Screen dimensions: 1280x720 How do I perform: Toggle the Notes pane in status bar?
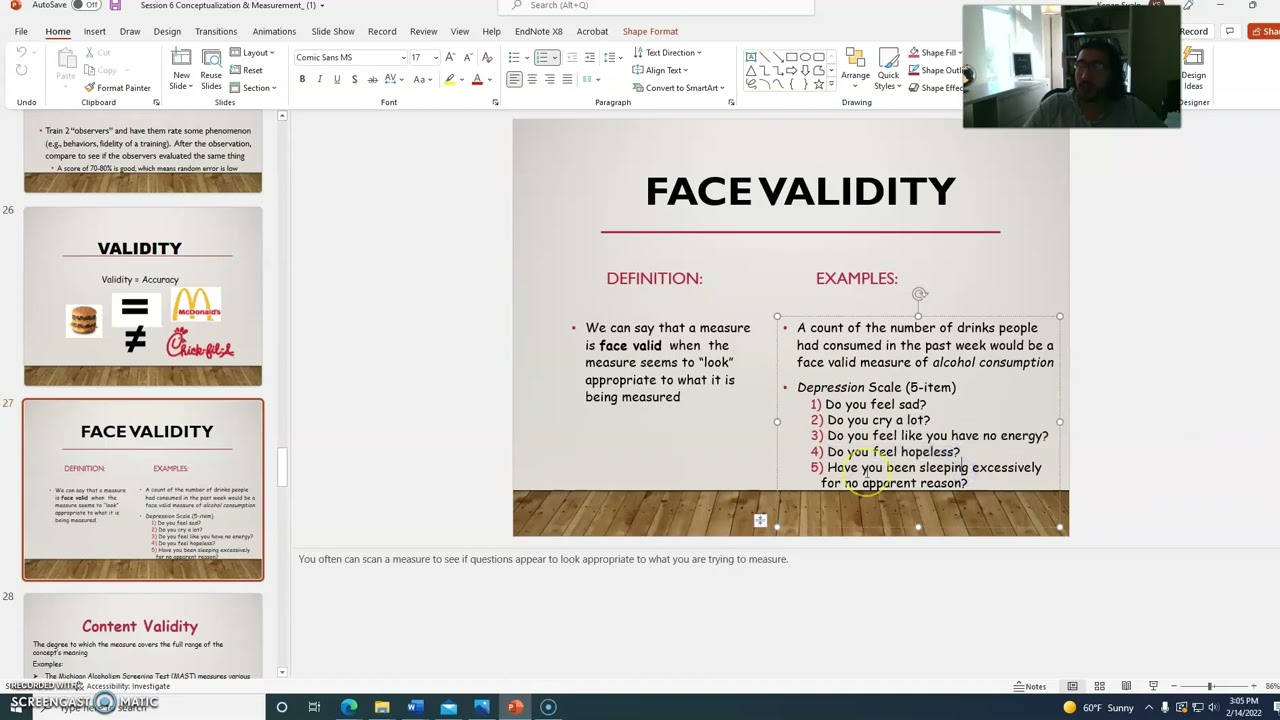coord(1030,686)
